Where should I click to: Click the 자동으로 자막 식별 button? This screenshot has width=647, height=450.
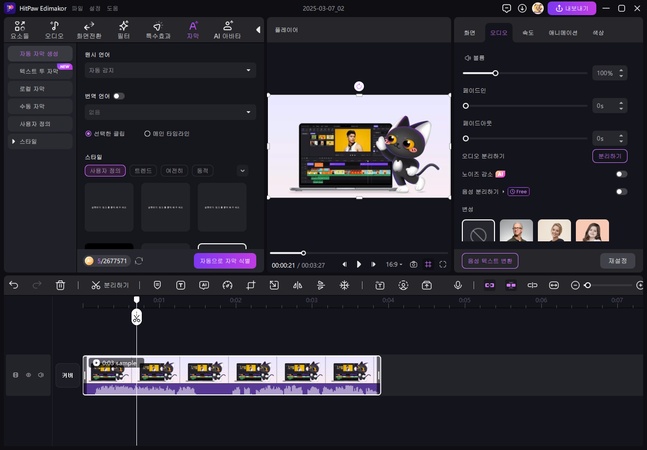(225, 260)
